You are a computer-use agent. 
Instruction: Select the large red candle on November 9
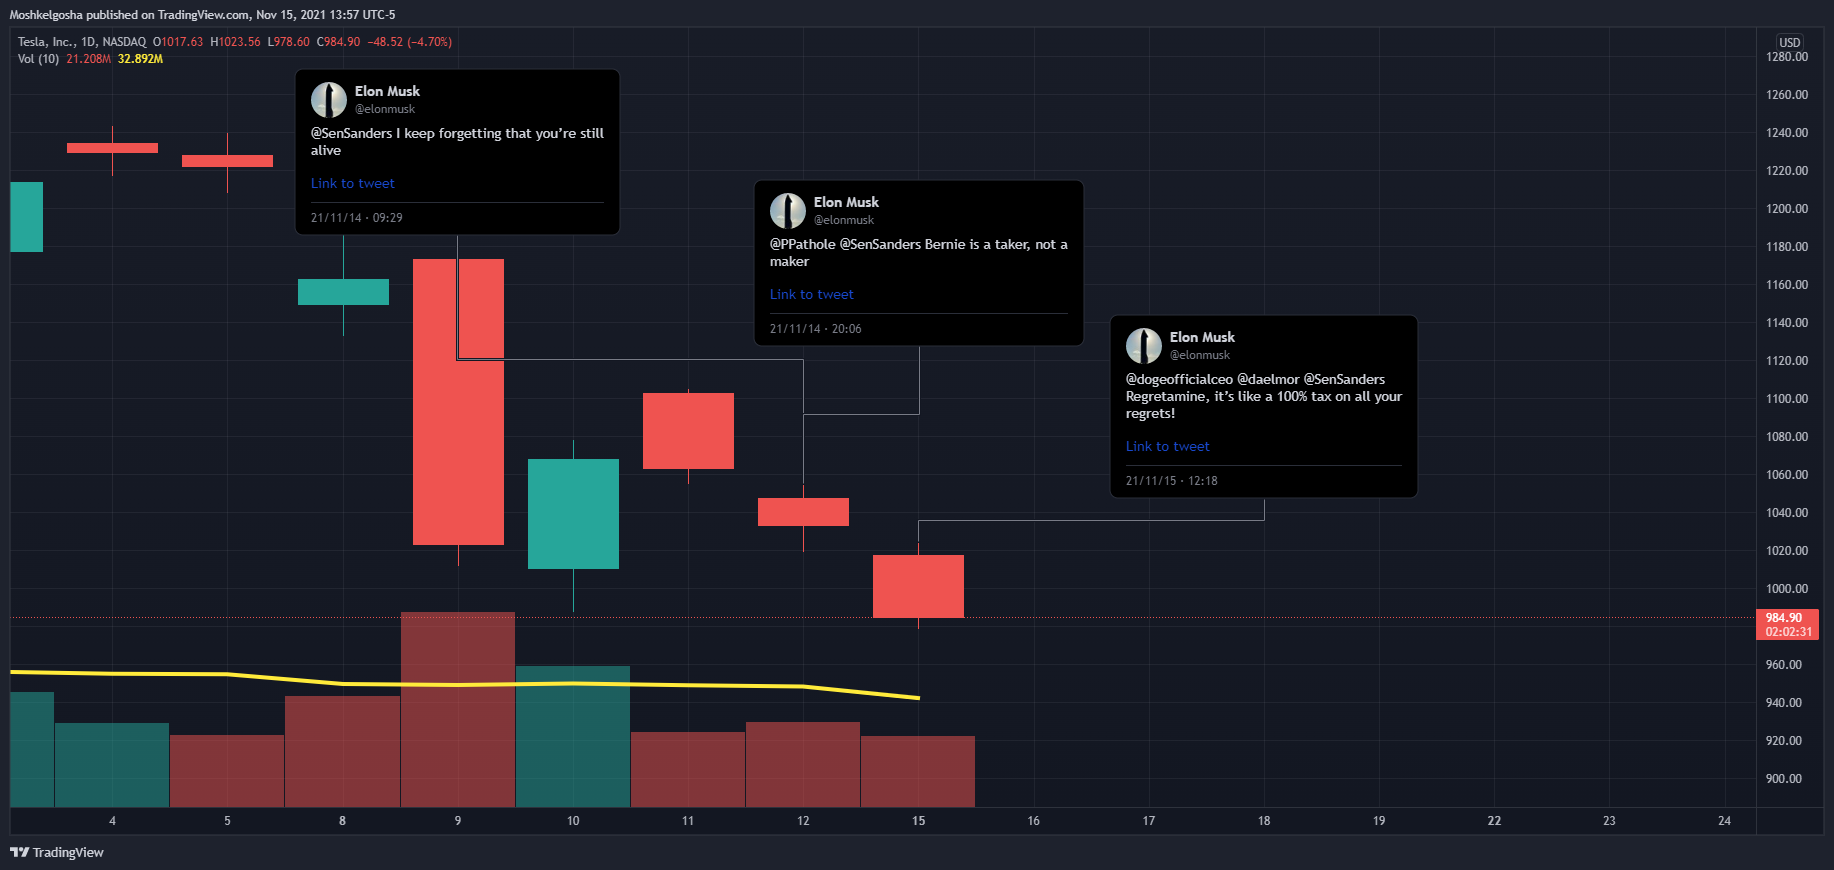point(458,402)
